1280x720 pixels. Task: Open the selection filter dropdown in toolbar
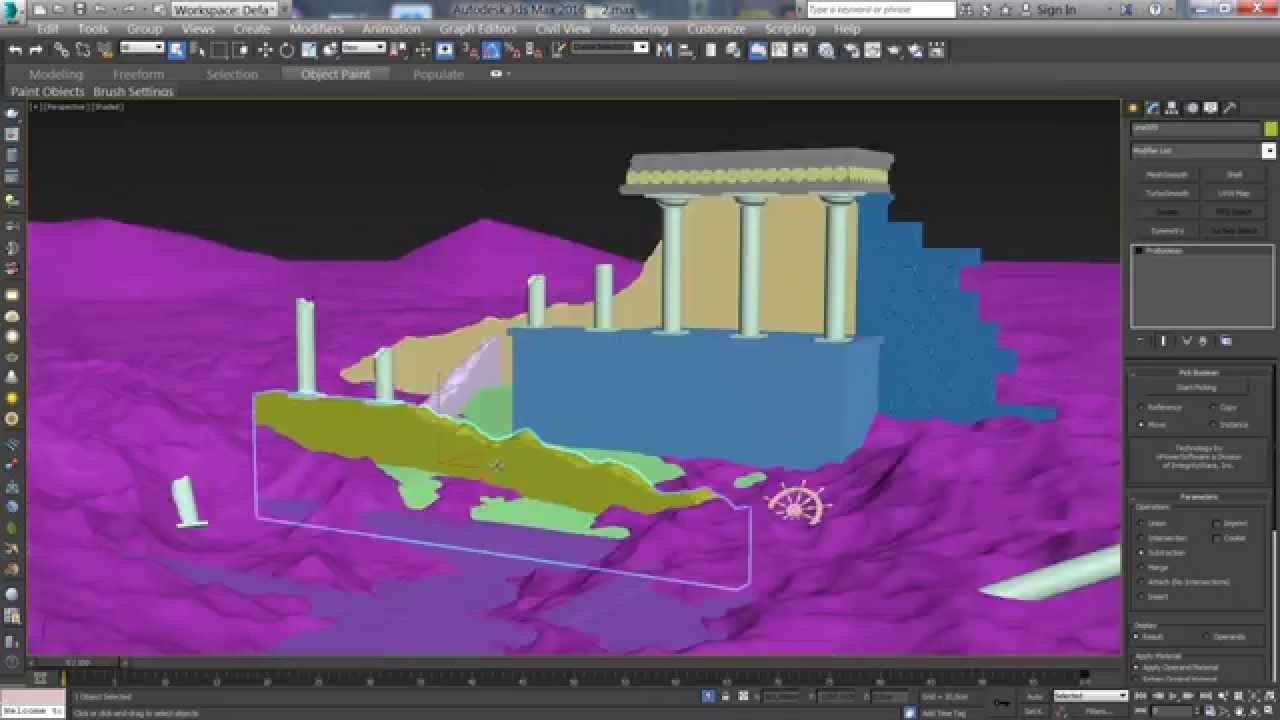tap(141, 48)
